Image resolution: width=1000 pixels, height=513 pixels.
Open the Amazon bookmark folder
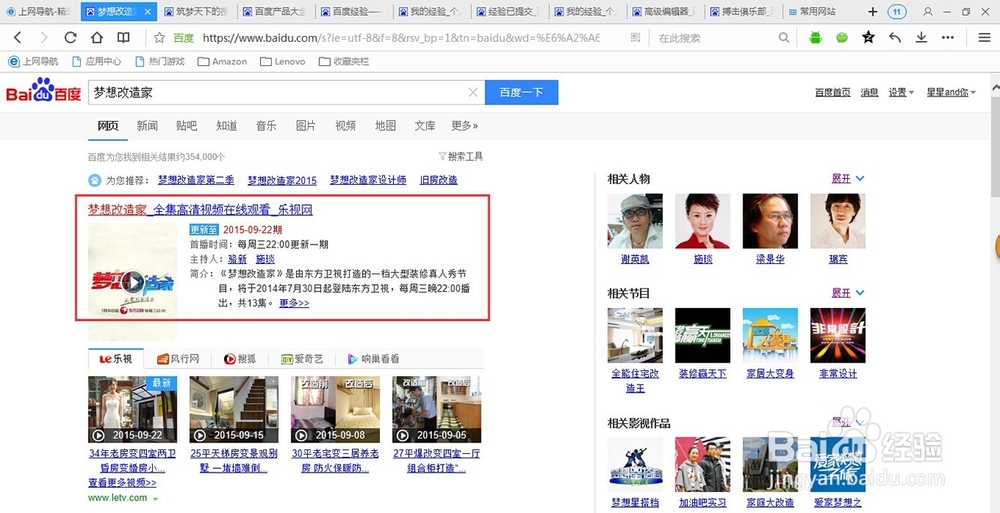tap(223, 62)
